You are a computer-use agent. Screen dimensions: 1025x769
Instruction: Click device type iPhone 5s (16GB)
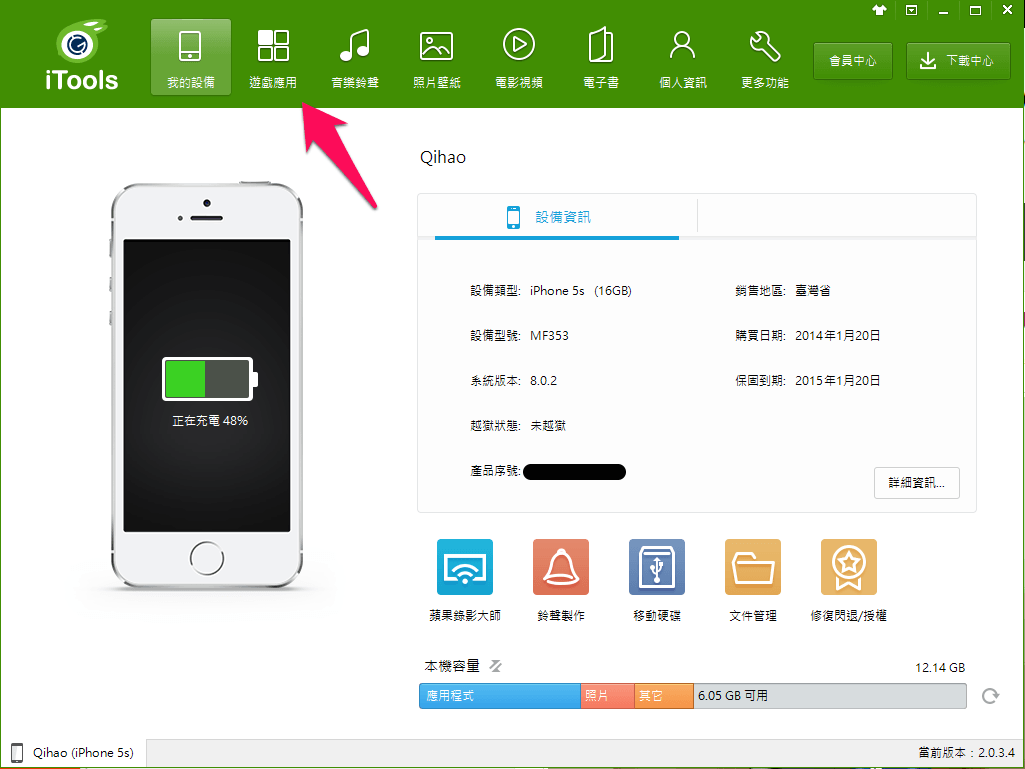(580, 291)
